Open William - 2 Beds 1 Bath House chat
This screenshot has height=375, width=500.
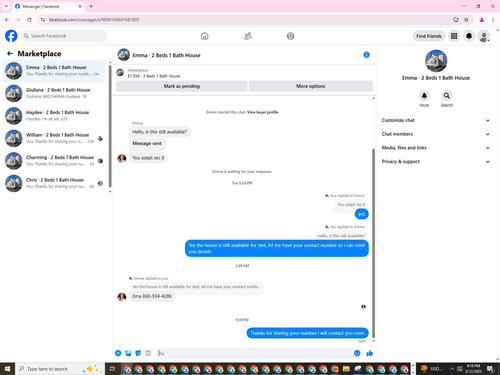pyautogui.click(x=54, y=138)
